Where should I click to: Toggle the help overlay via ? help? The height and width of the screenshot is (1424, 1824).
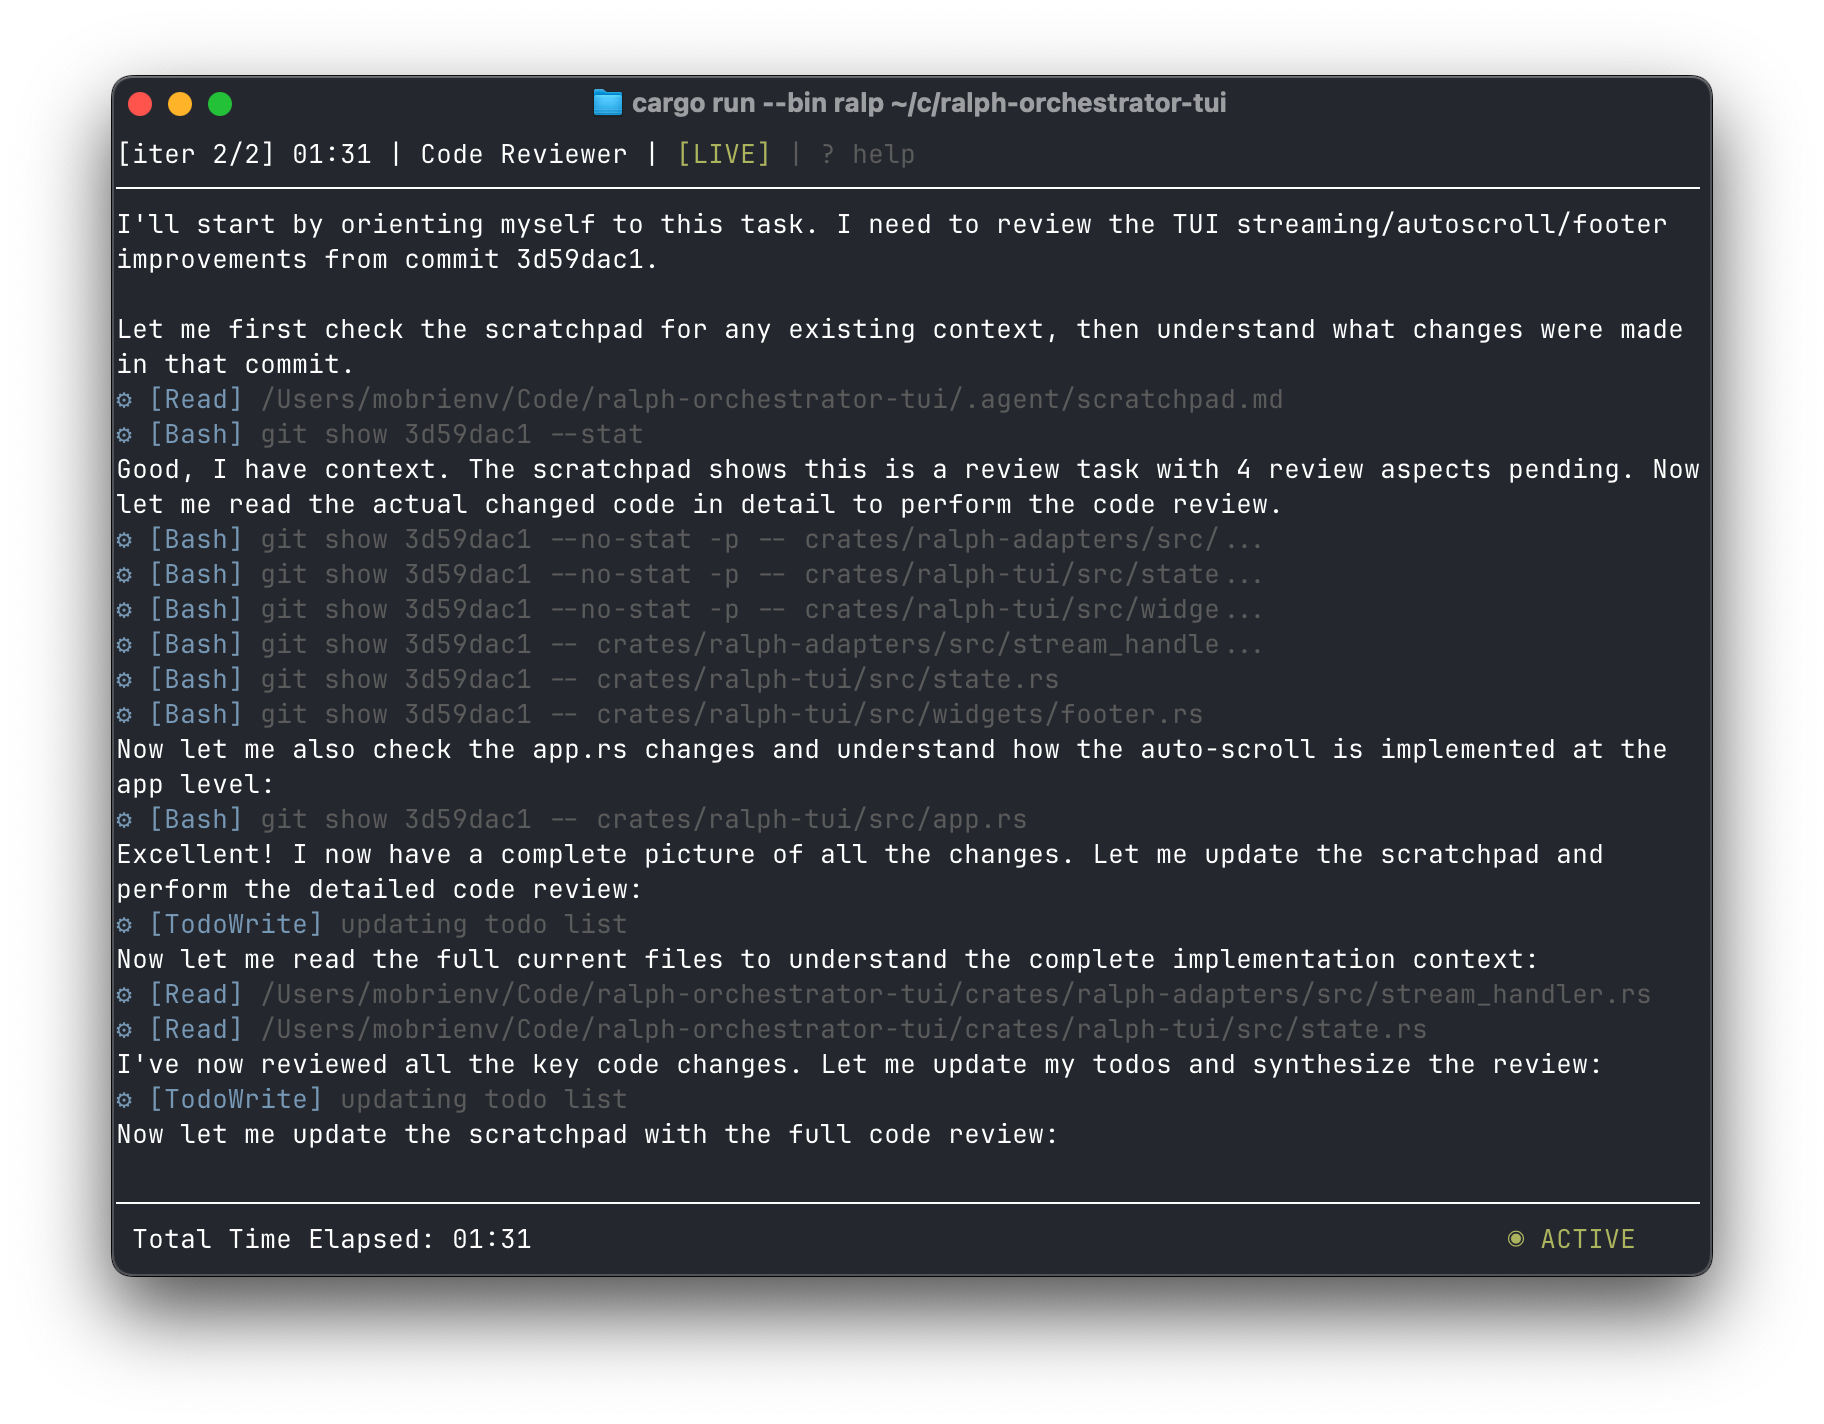[x=866, y=153]
